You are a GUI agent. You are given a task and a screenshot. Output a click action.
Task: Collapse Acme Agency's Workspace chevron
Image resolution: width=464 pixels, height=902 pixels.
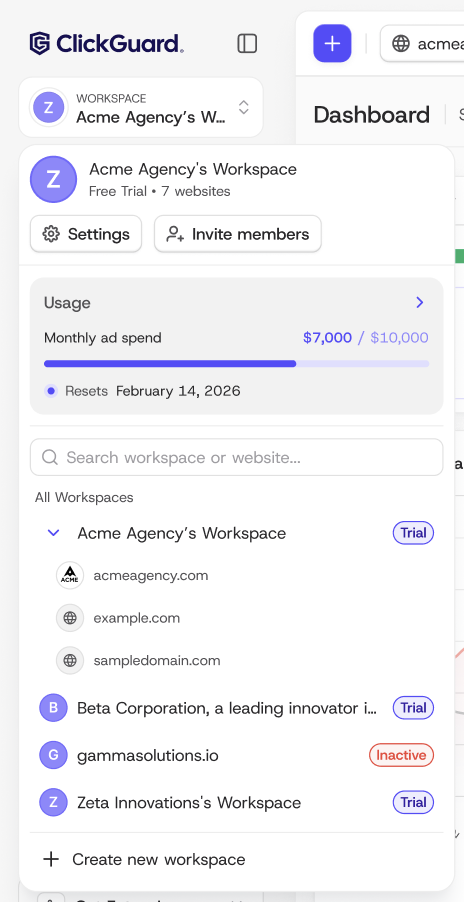[53, 533]
